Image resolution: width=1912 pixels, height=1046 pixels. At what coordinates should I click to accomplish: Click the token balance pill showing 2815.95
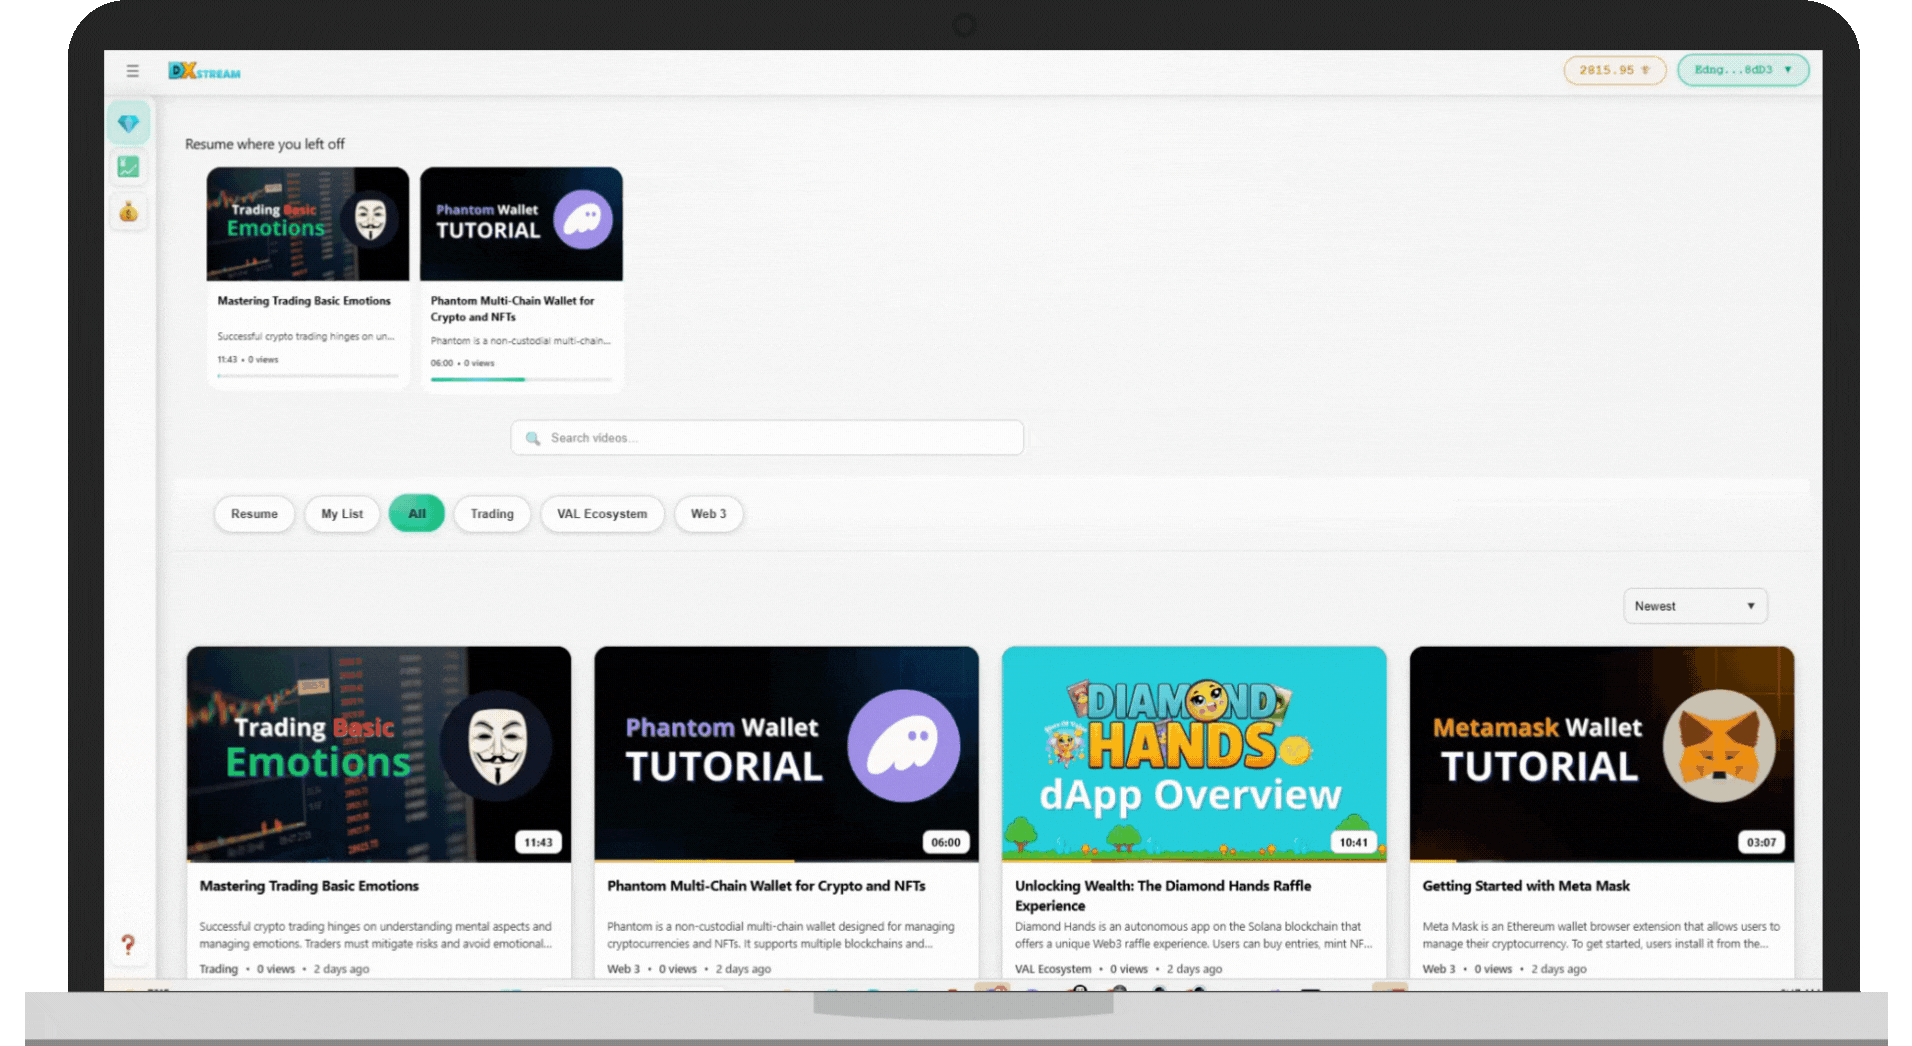pos(1614,70)
